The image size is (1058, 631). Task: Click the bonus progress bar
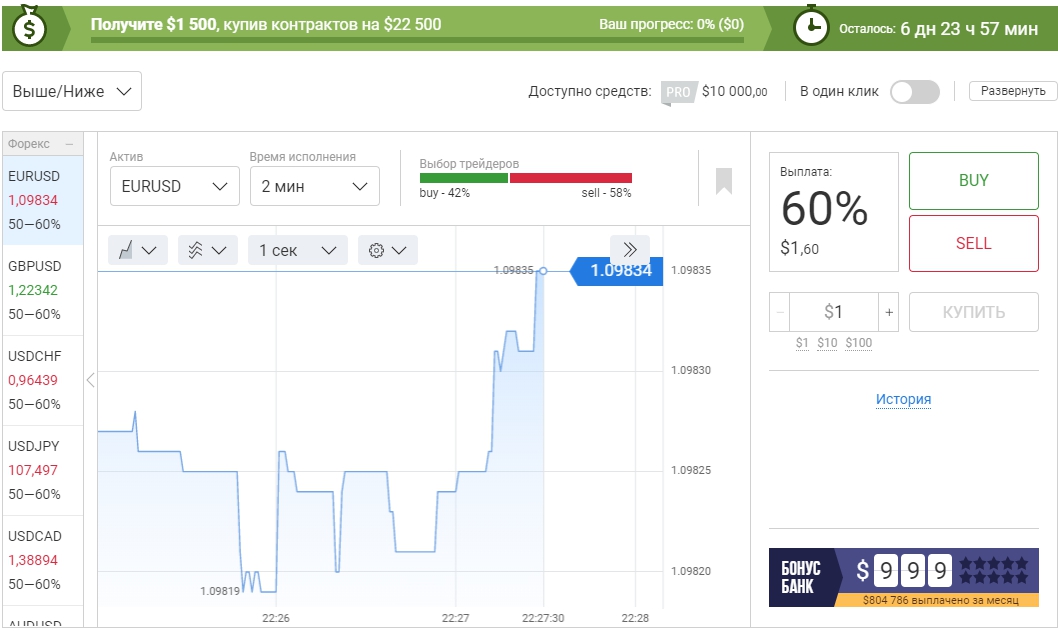pos(417,41)
